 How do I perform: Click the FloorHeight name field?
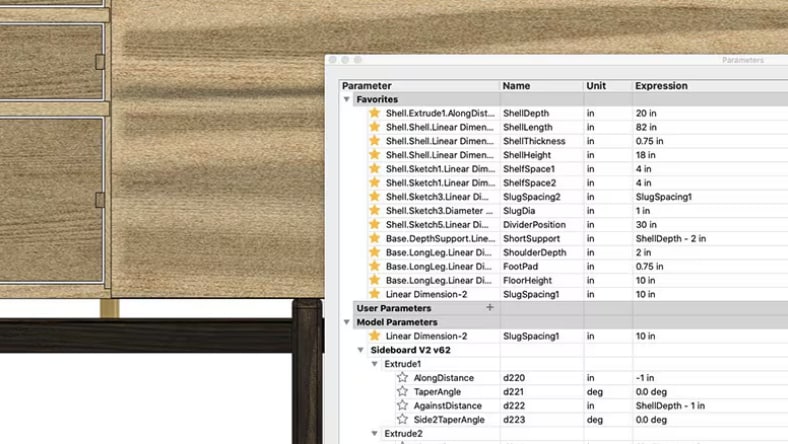pyautogui.click(x=530, y=281)
